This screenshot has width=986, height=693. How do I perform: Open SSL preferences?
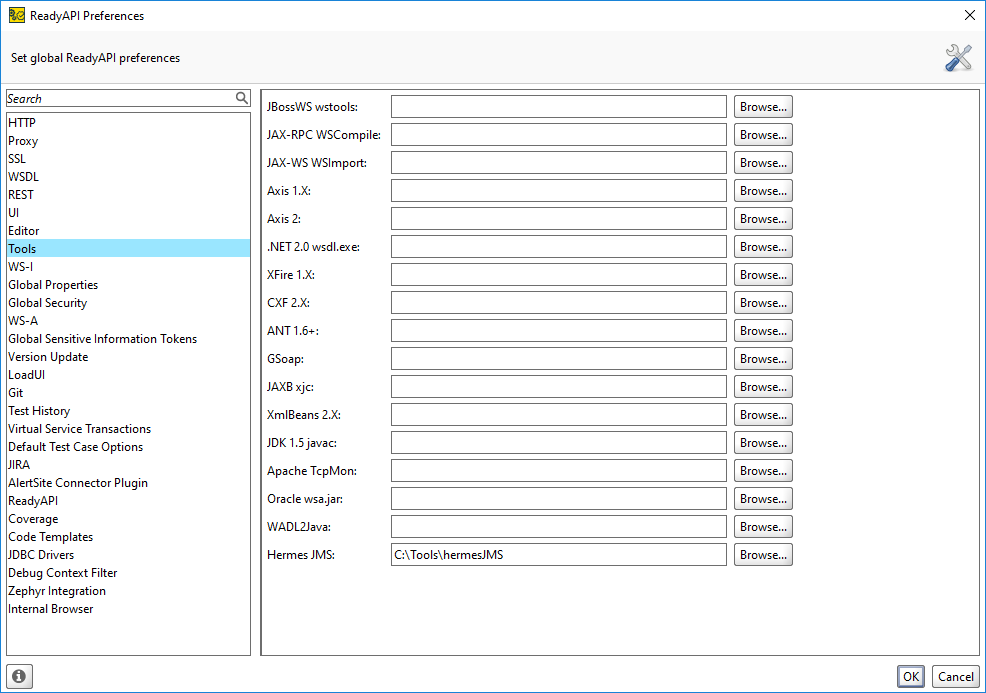(128, 158)
